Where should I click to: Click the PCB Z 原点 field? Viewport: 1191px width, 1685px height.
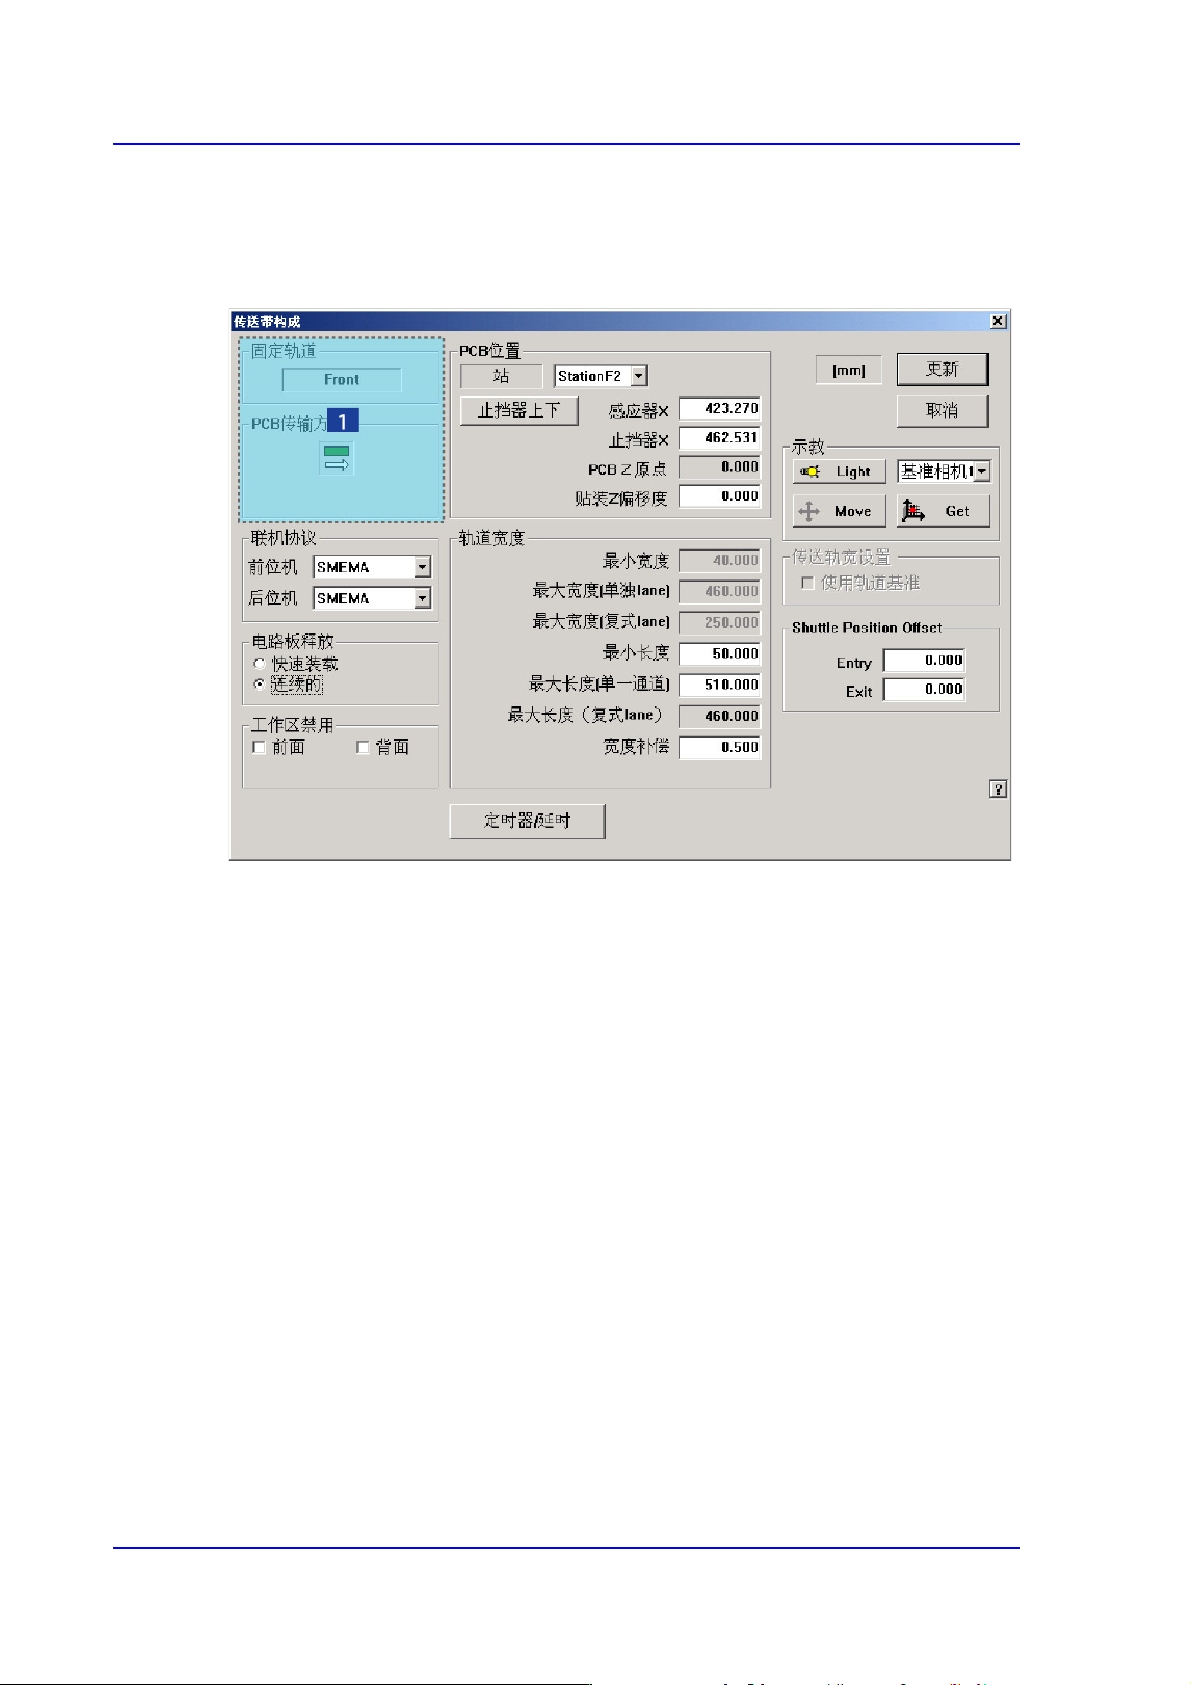[x=720, y=467]
